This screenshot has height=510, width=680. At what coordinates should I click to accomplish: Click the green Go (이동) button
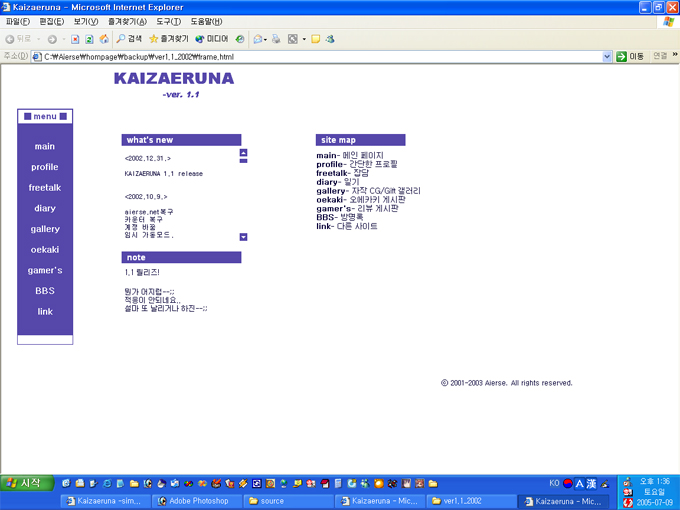(x=630, y=56)
